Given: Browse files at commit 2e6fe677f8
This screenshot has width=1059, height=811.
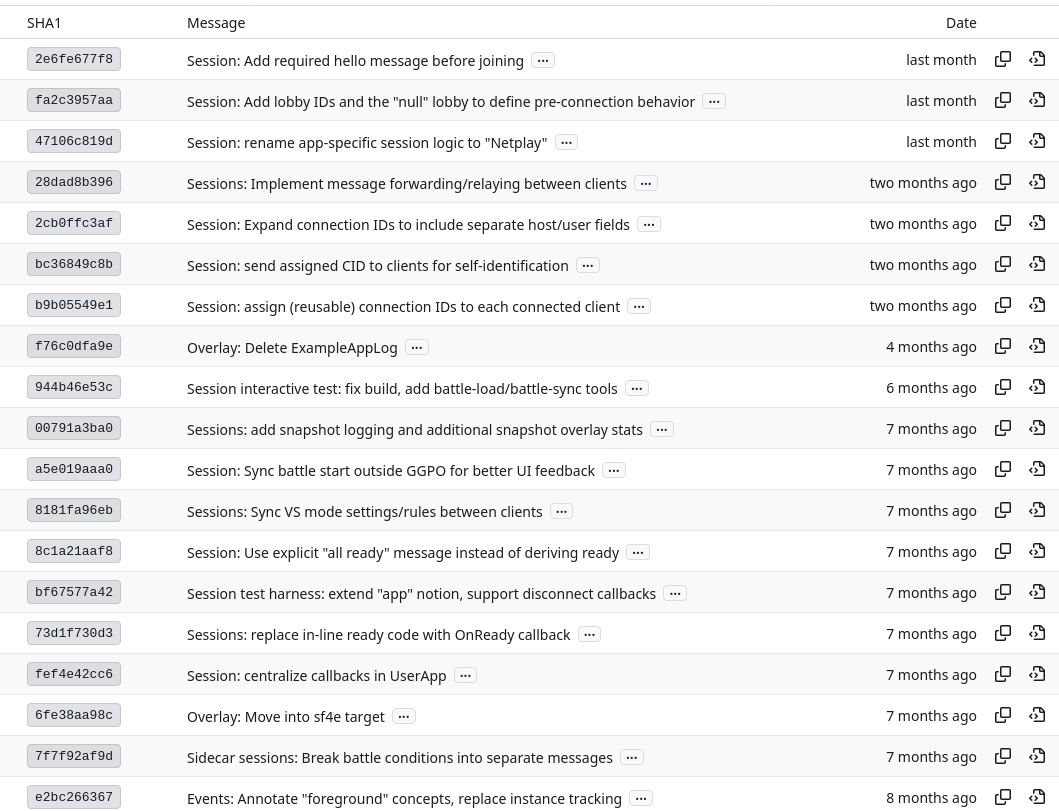Looking at the screenshot, I should tap(1037, 59).
